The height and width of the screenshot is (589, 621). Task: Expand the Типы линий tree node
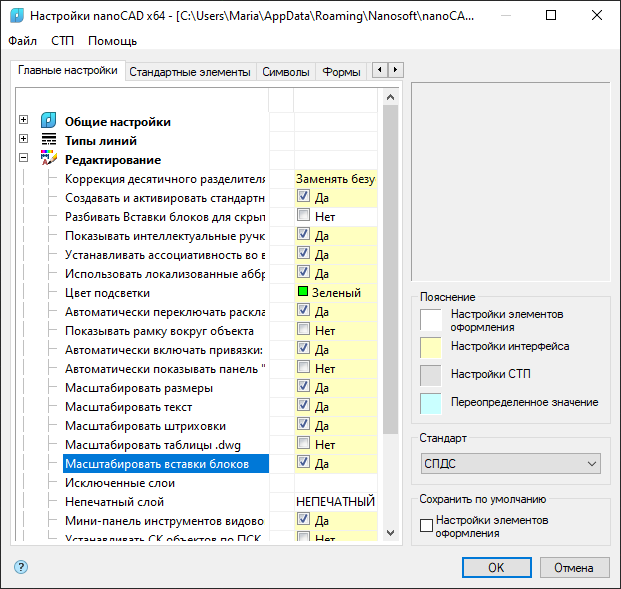point(23,140)
